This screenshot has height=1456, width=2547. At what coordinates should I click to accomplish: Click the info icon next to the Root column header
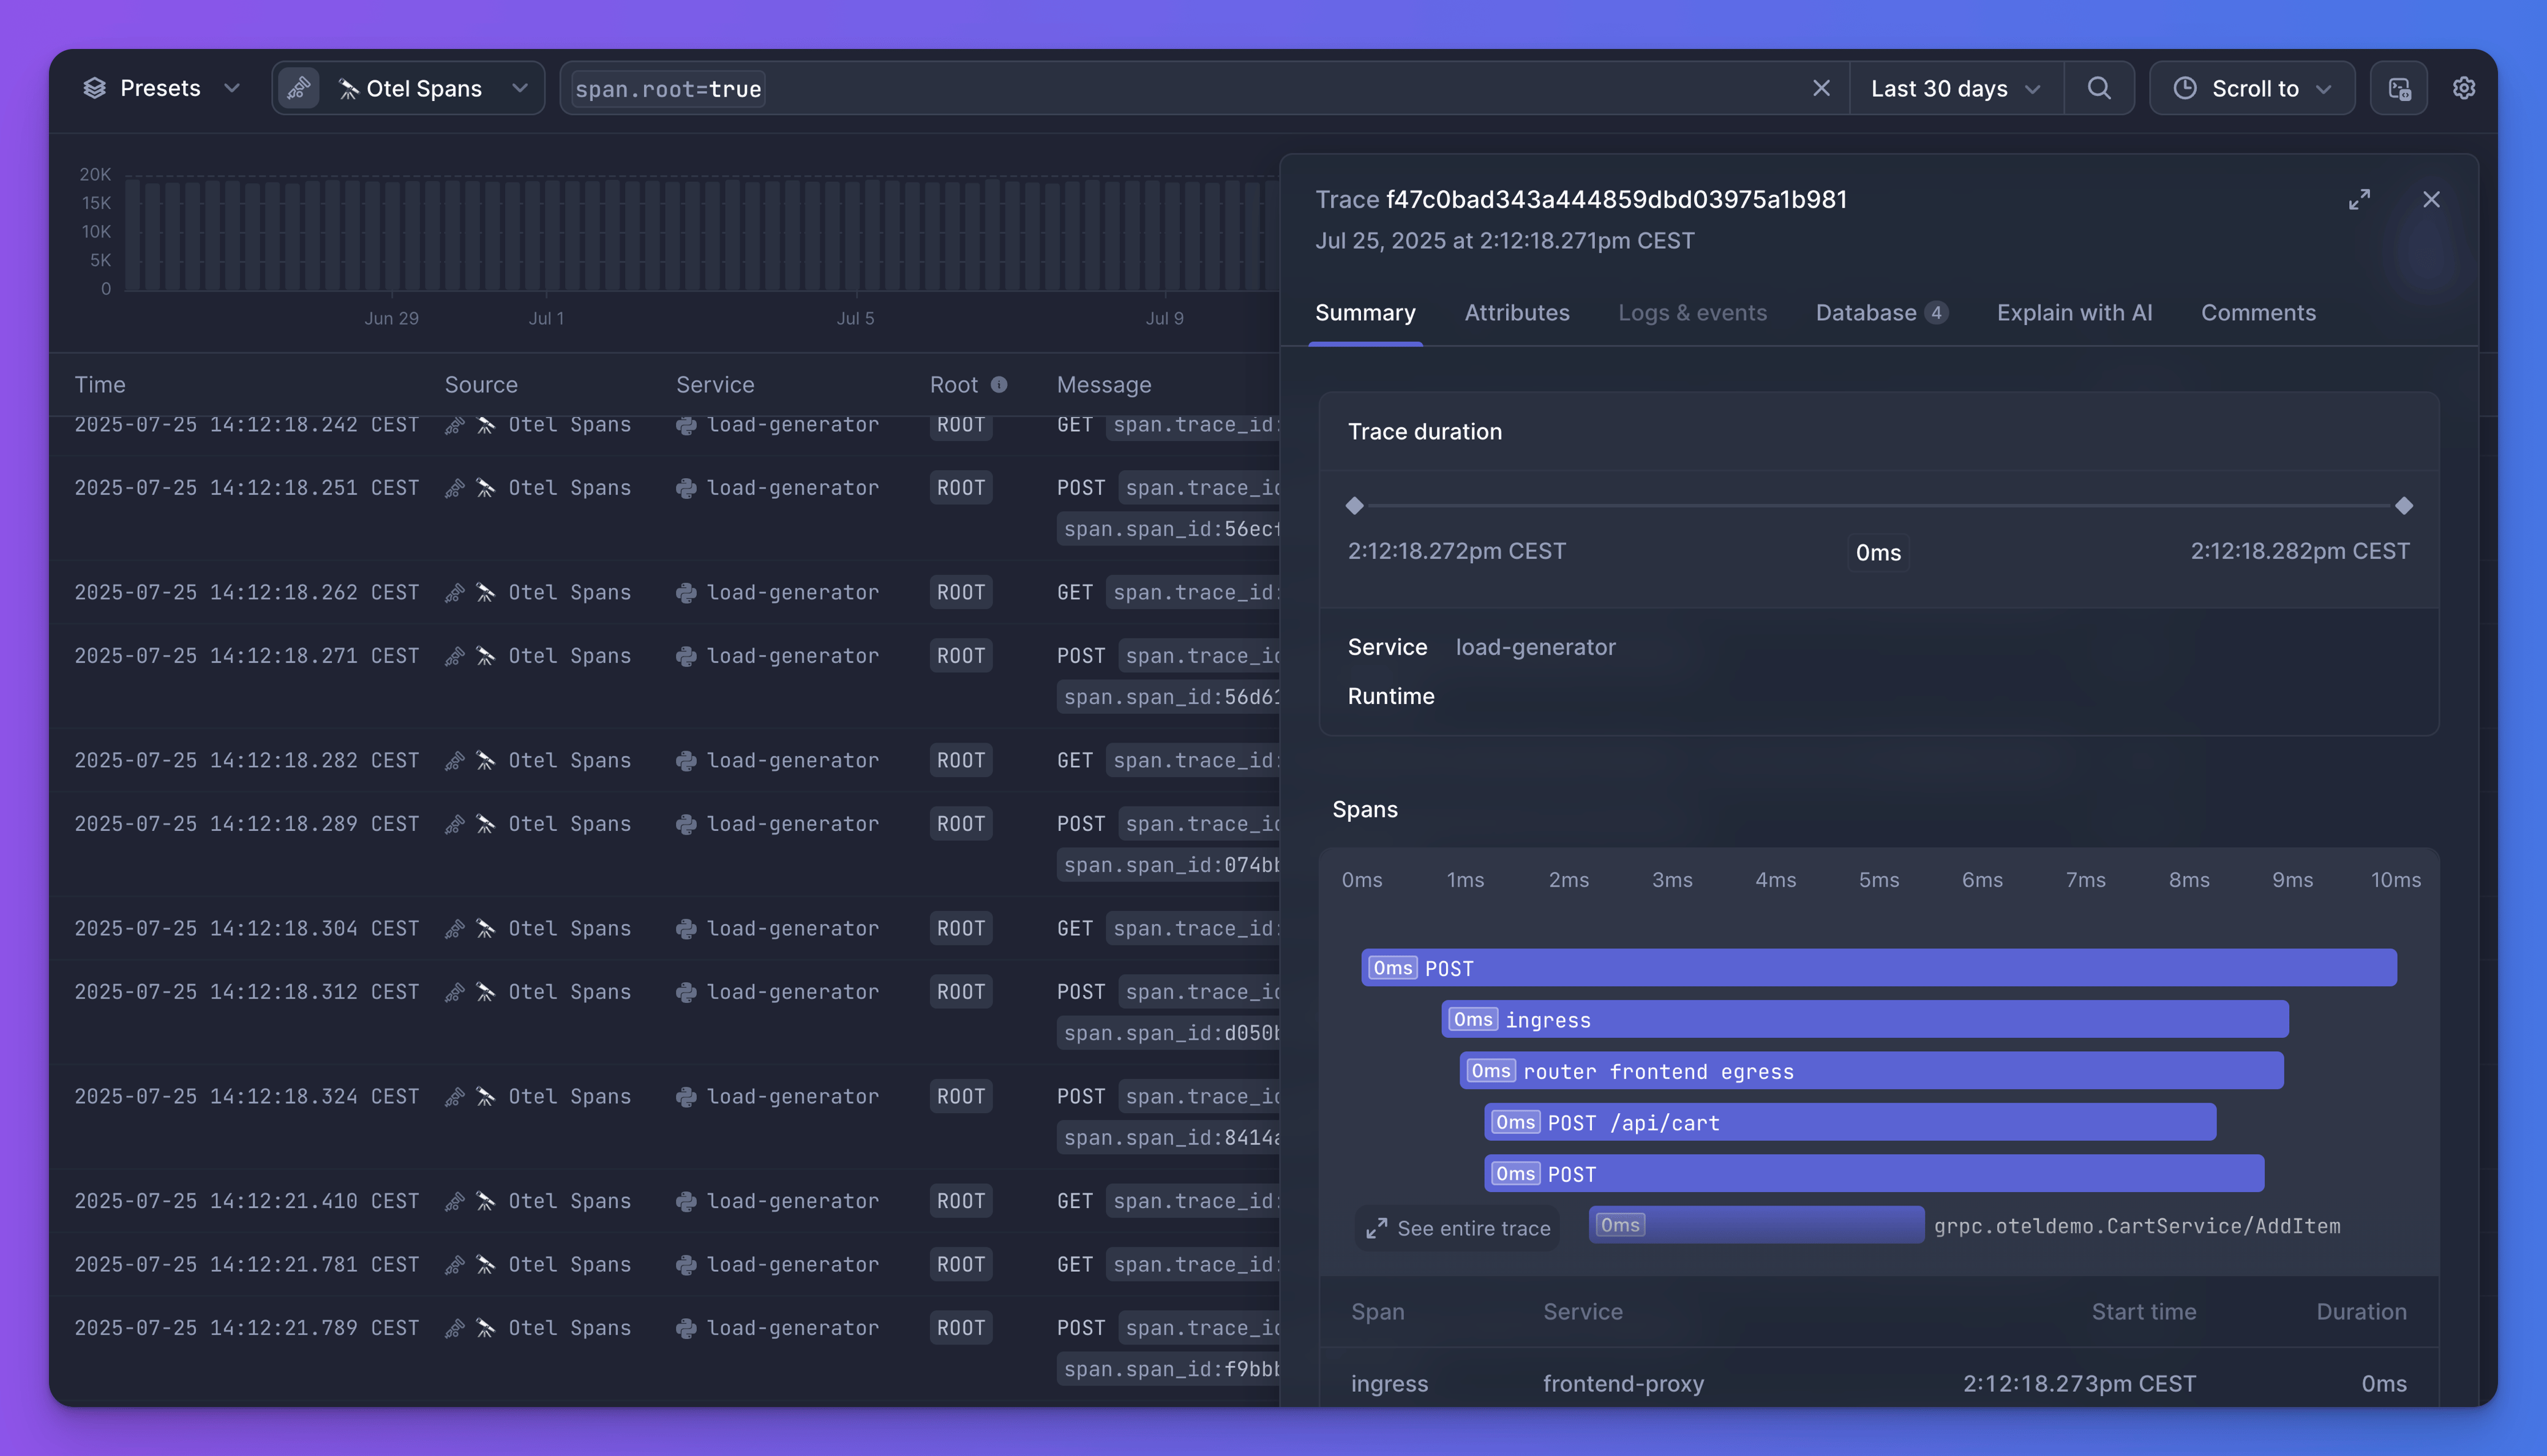point(1000,384)
